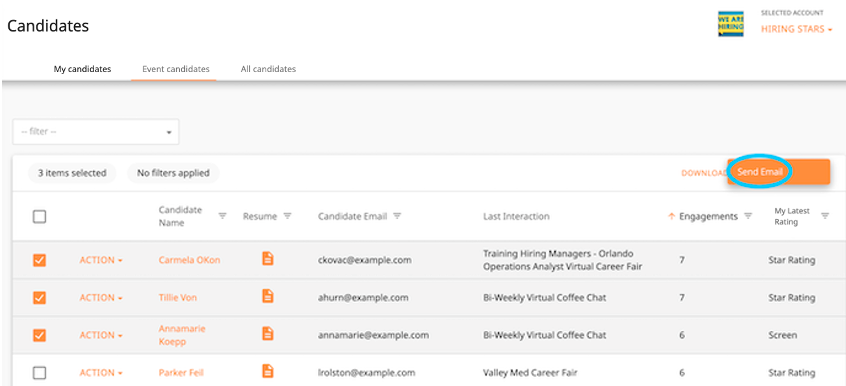The image size is (846, 386).
Task: Click the Candidate Name column header
Action: click(180, 216)
